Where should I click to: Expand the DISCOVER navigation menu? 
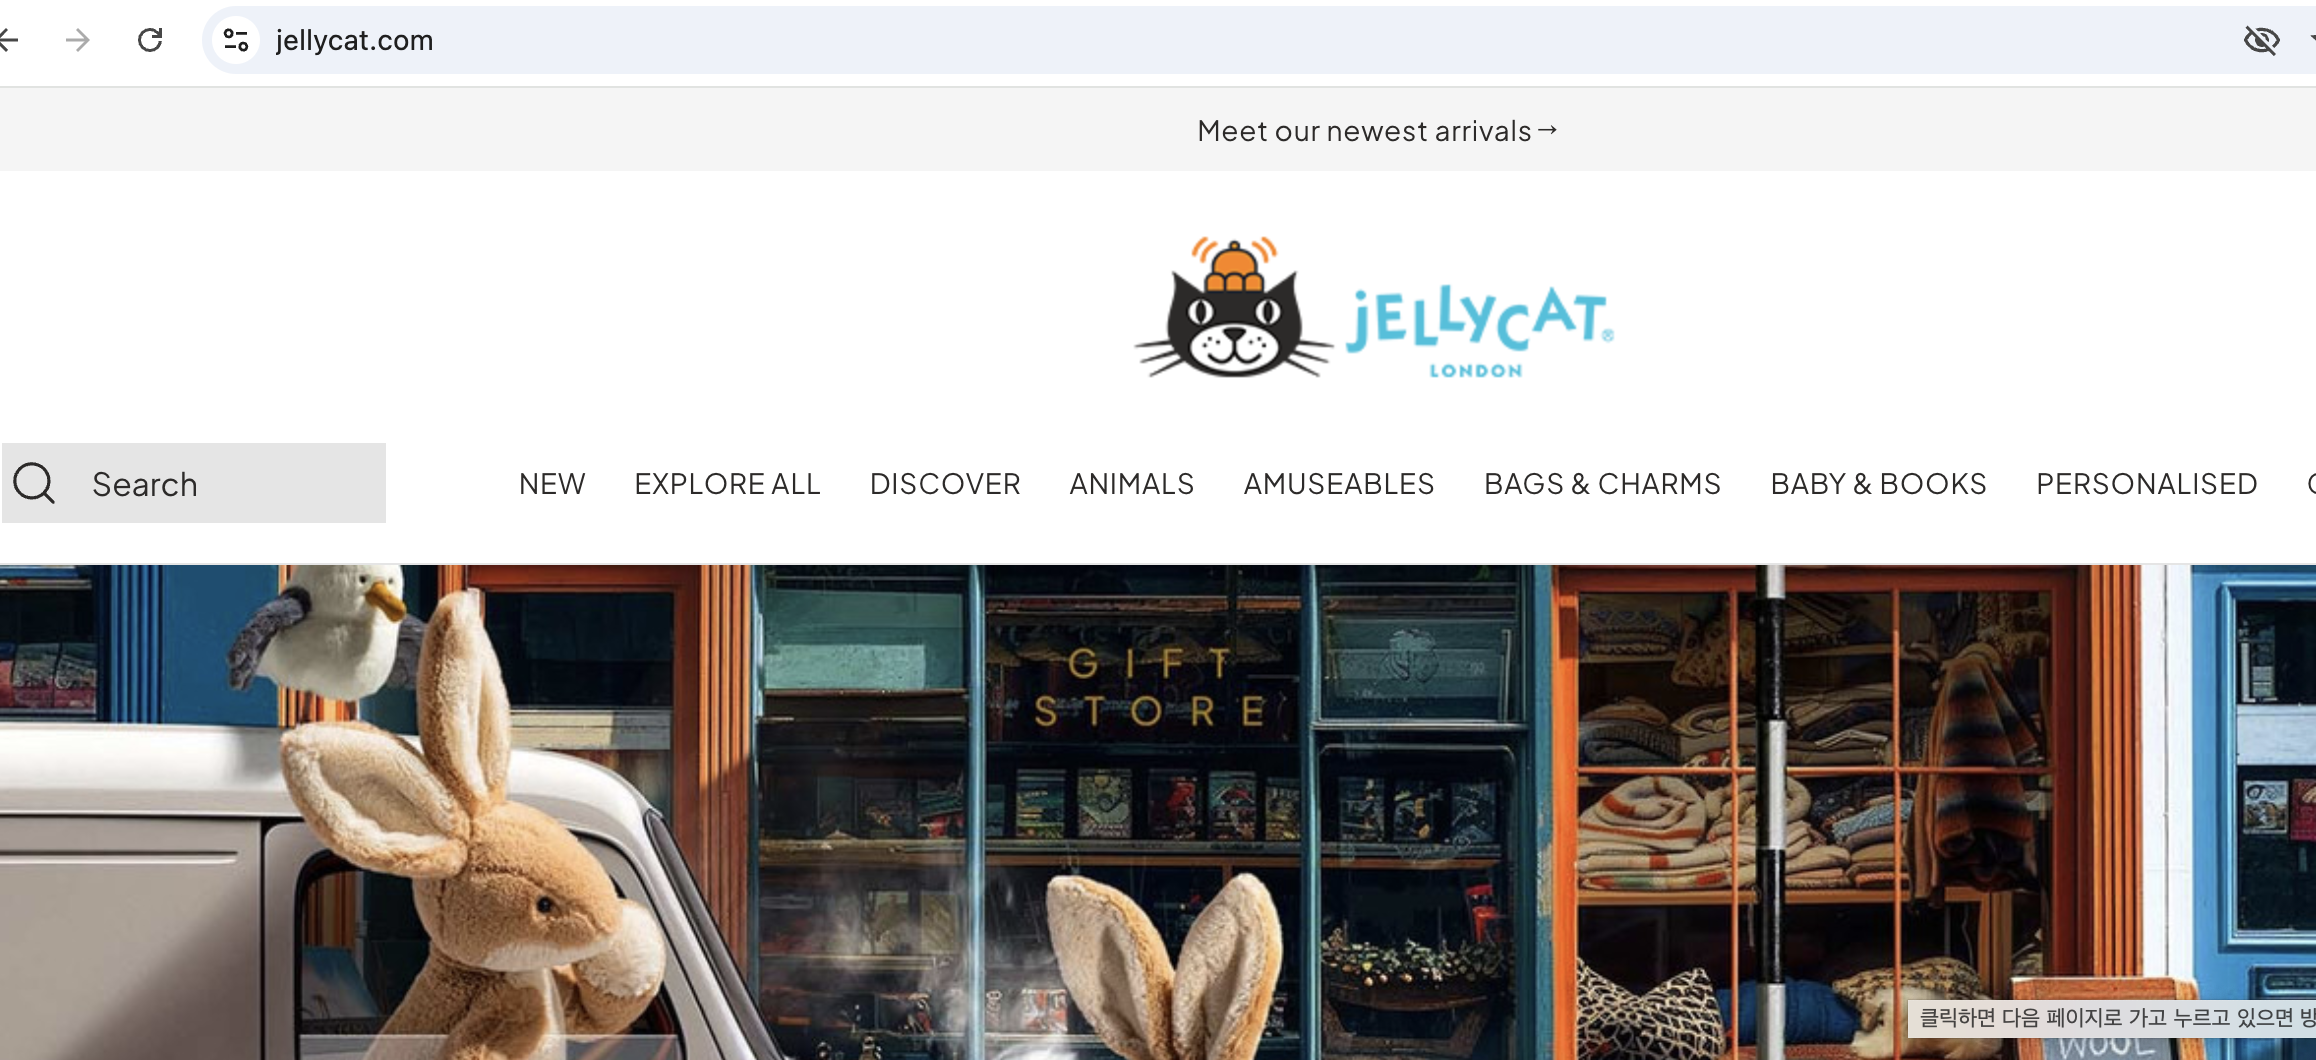945,484
